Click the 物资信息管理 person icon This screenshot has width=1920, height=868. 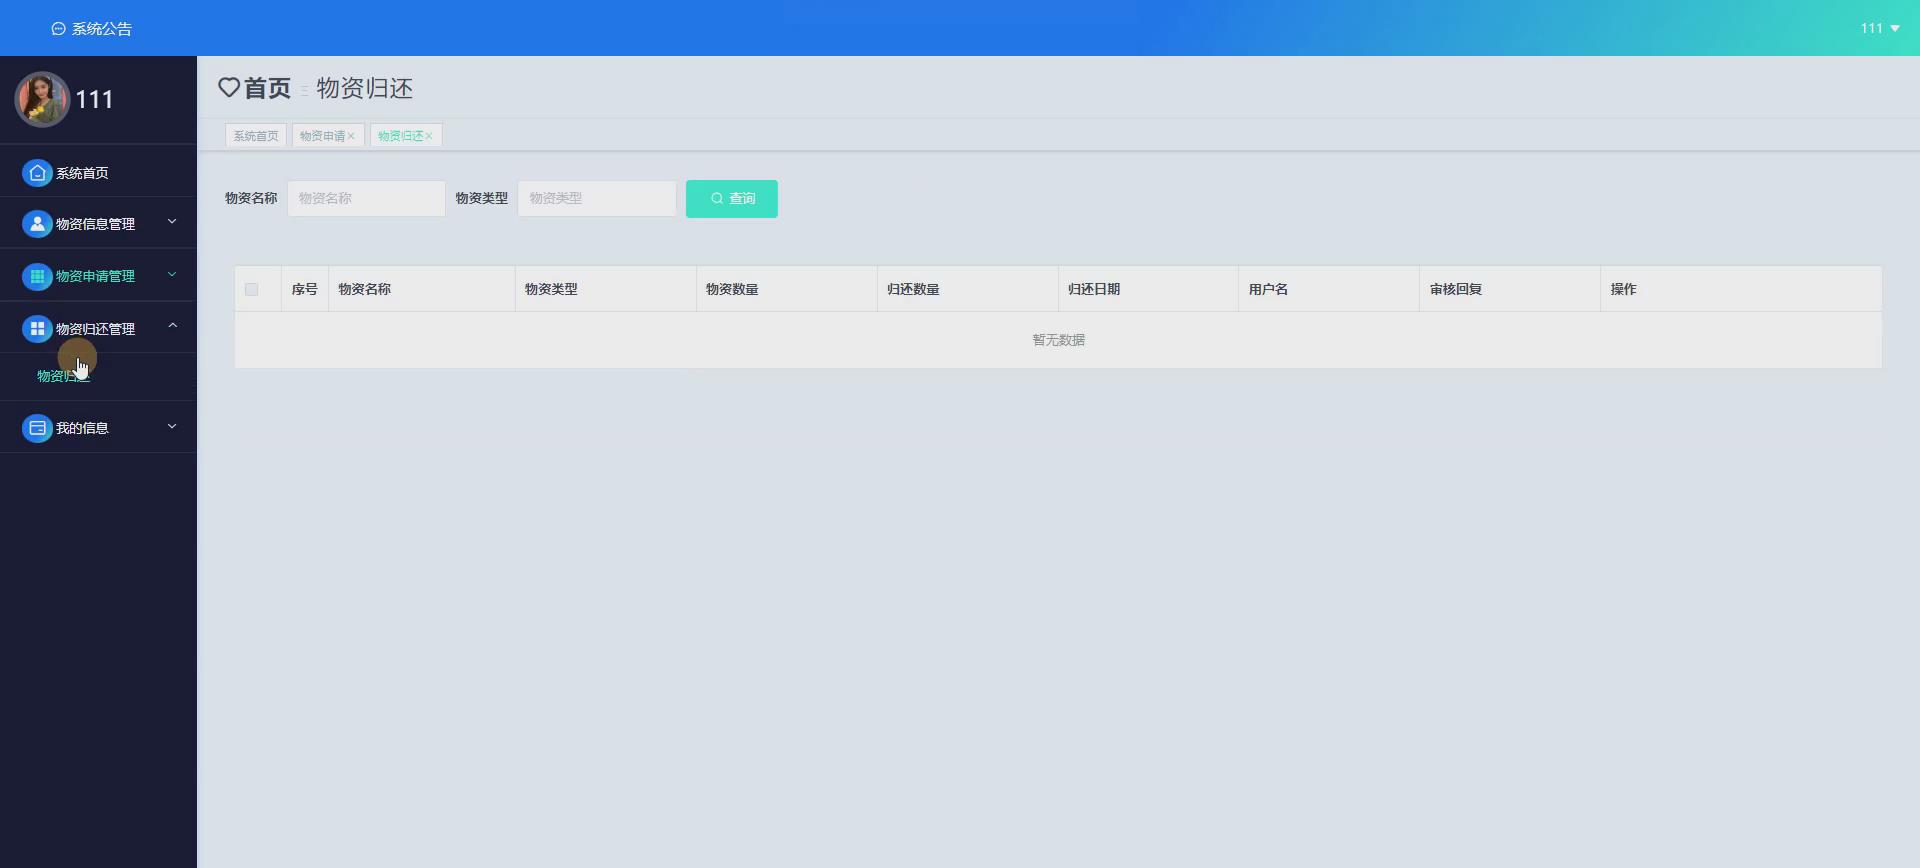click(37, 224)
